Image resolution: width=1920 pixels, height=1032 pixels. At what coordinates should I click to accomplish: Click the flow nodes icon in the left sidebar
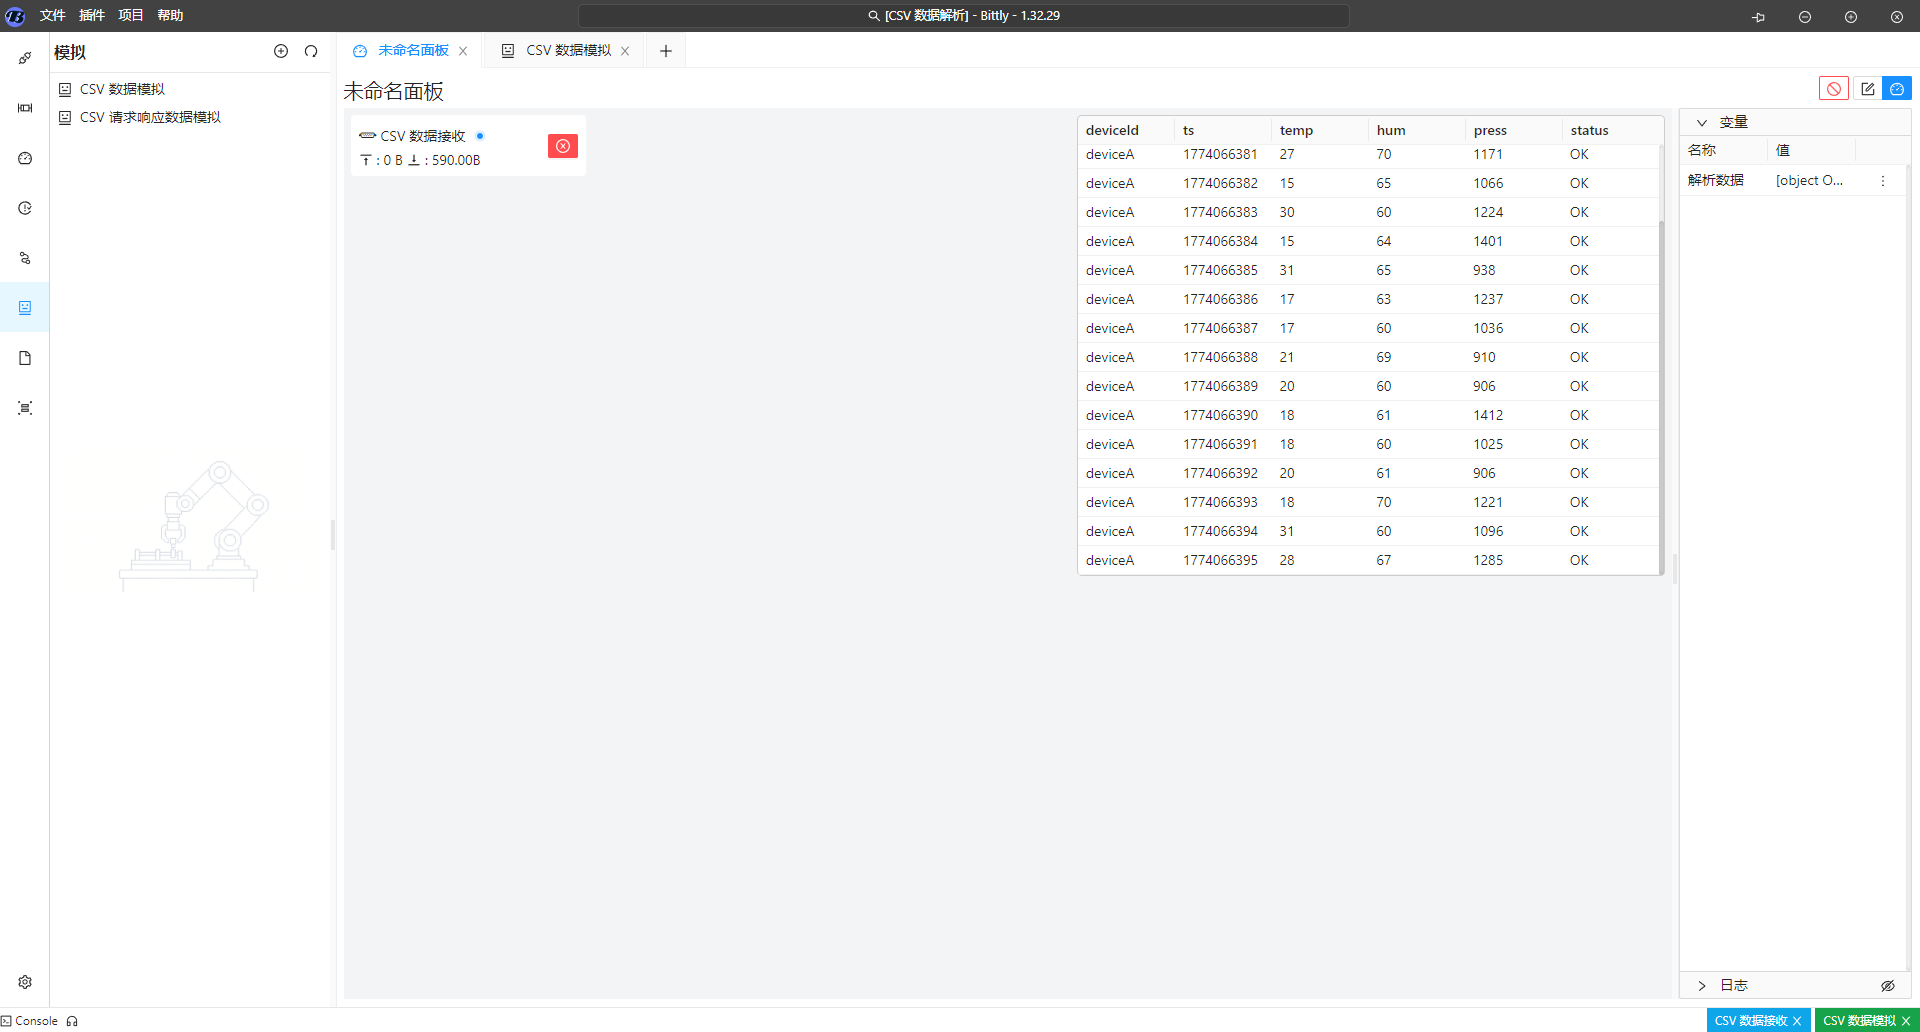point(25,258)
